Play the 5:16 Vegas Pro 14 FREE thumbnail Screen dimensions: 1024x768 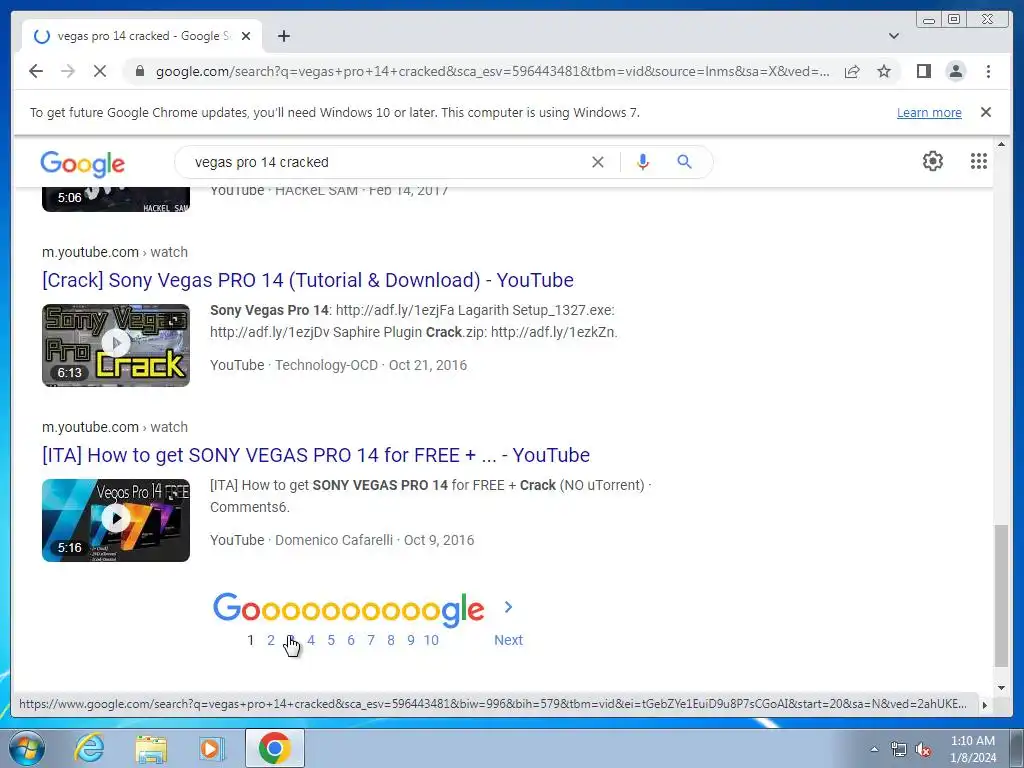(116, 520)
